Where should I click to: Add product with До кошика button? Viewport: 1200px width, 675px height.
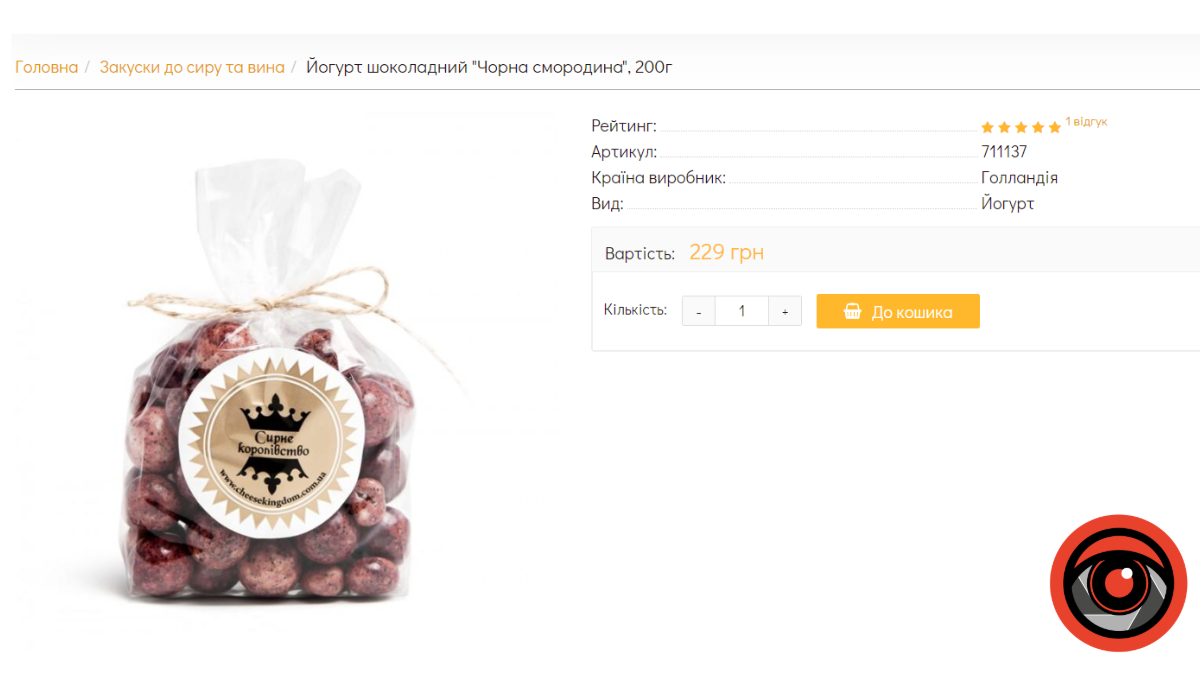898,311
